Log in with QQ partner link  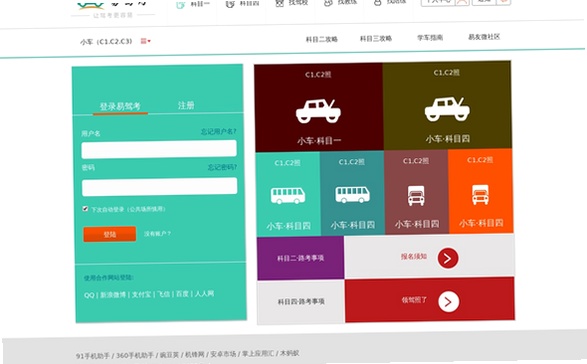click(89, 295)
